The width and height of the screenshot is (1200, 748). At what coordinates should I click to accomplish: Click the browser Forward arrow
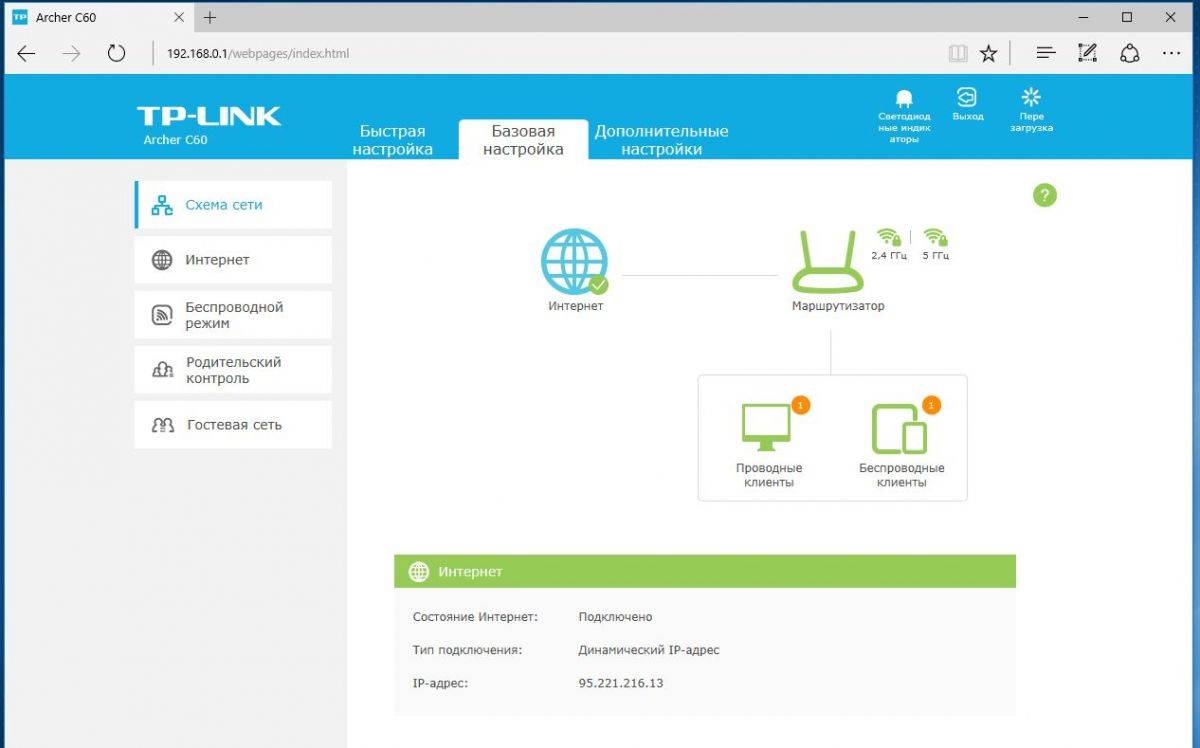(x=71, y=54)
